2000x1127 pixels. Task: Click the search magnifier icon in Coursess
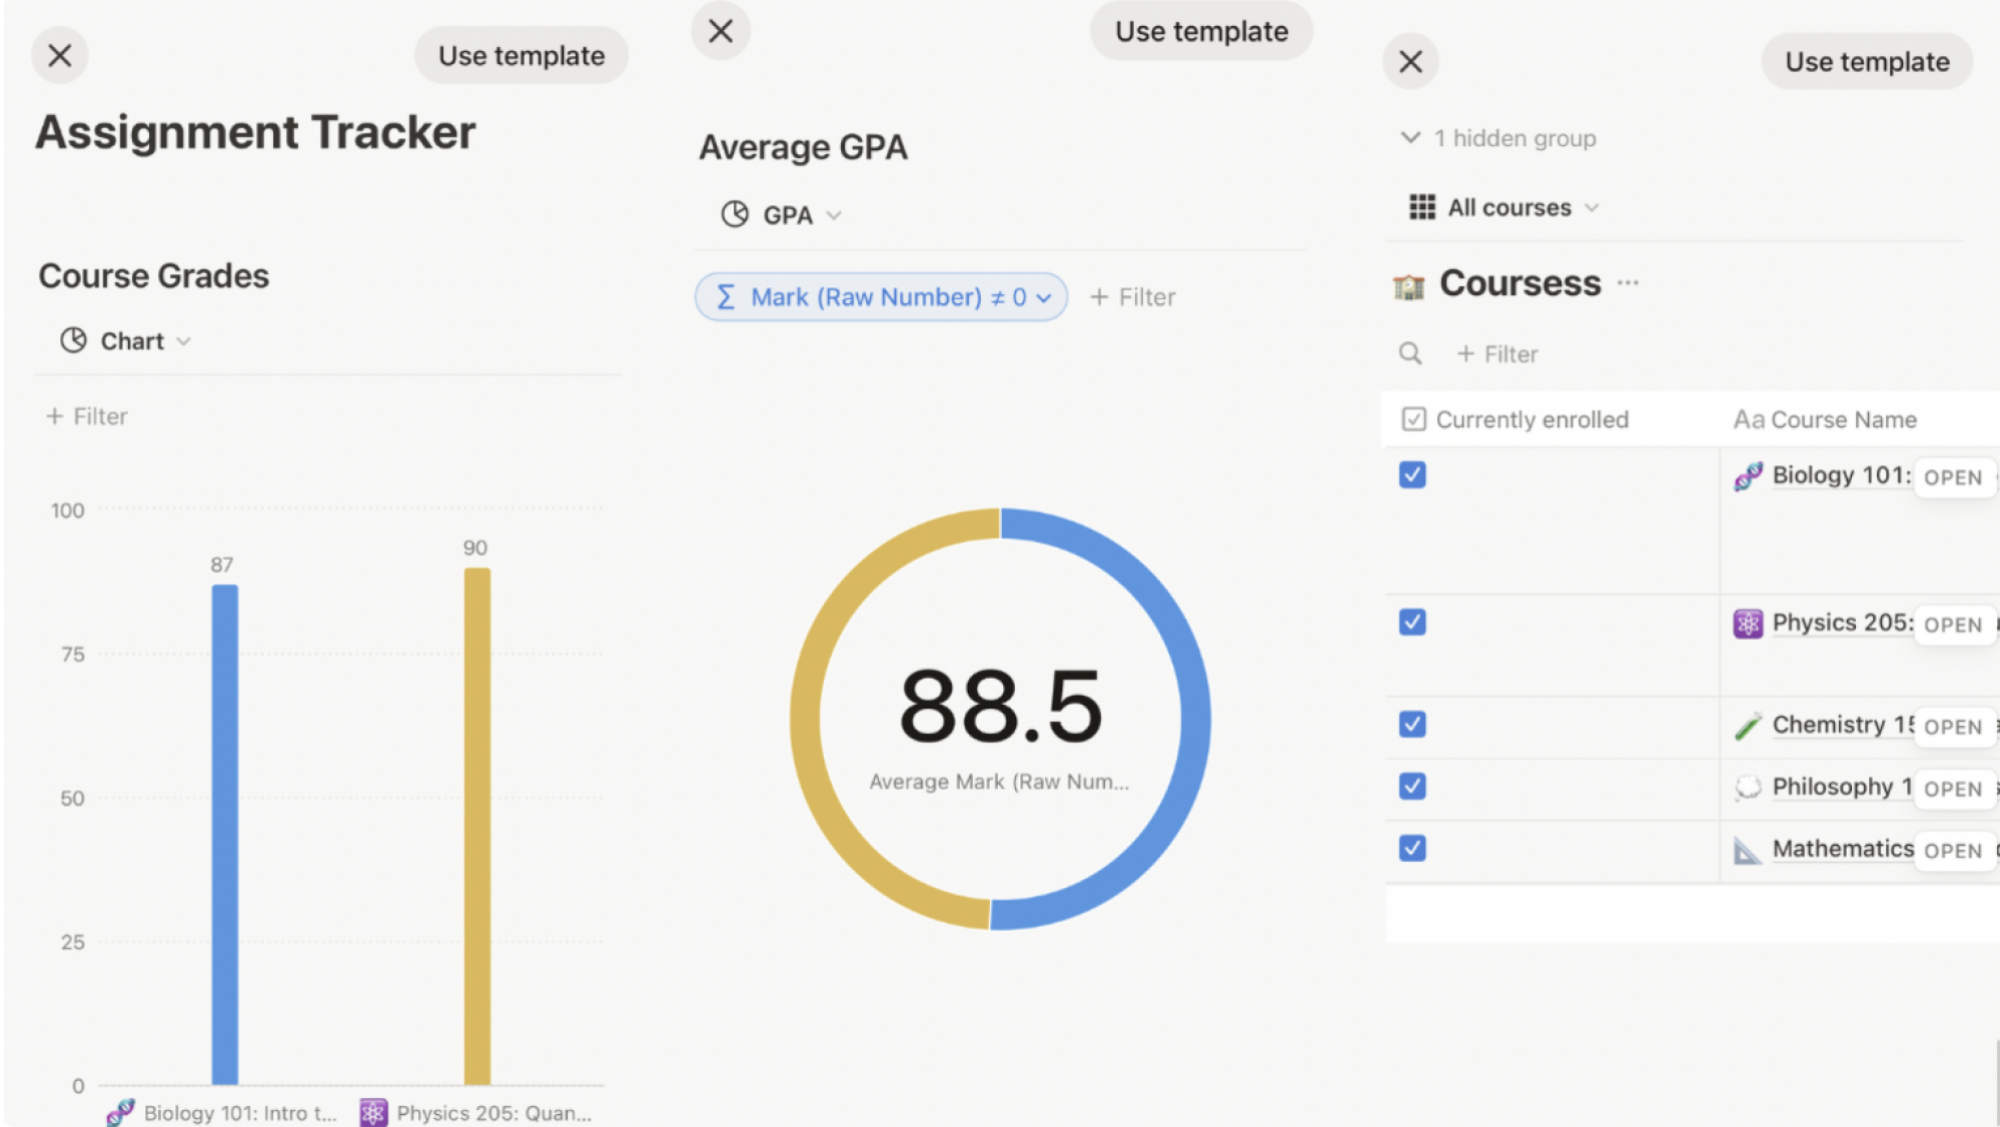(x=1410, y=354)
